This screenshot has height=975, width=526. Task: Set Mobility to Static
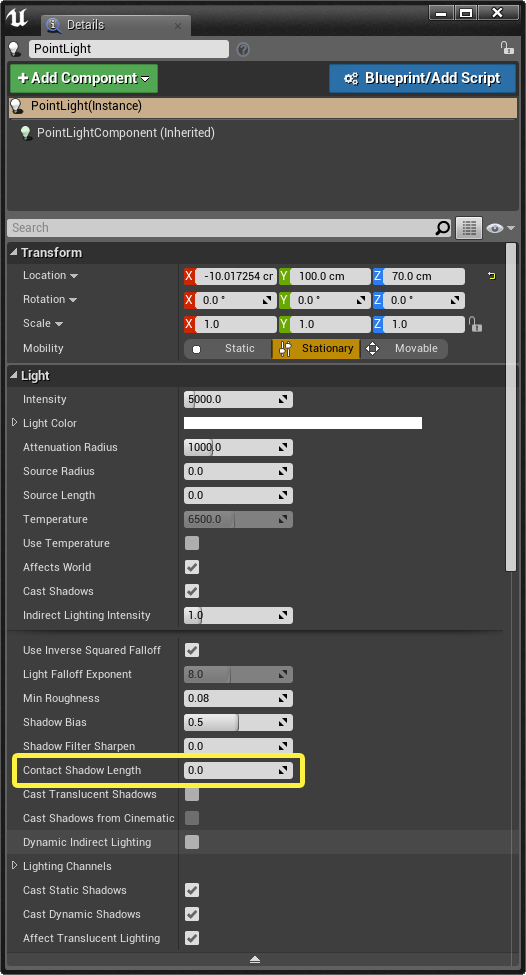pyautogui.click(x=228, y=349)
